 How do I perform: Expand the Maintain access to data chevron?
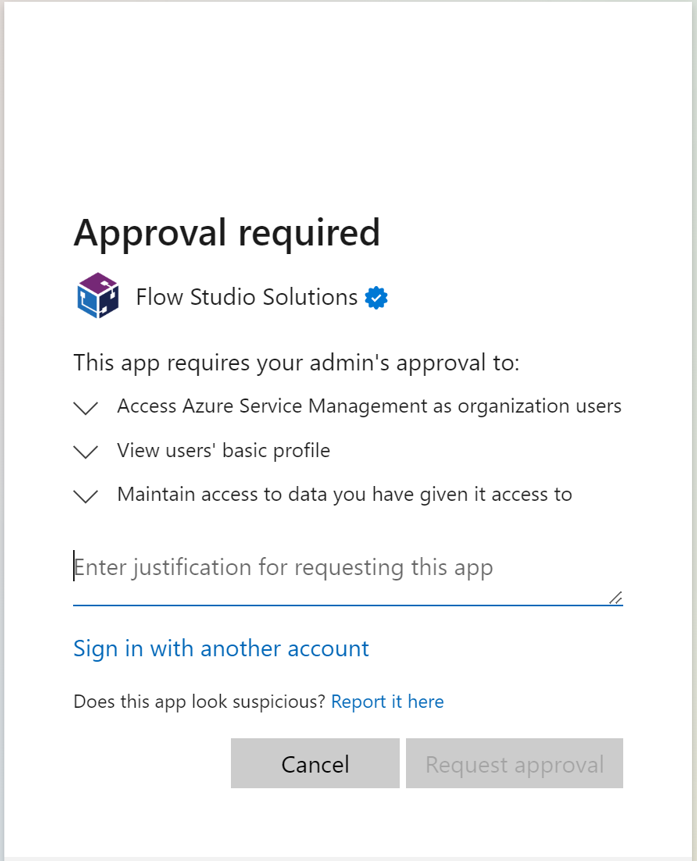tap(87, 496)
